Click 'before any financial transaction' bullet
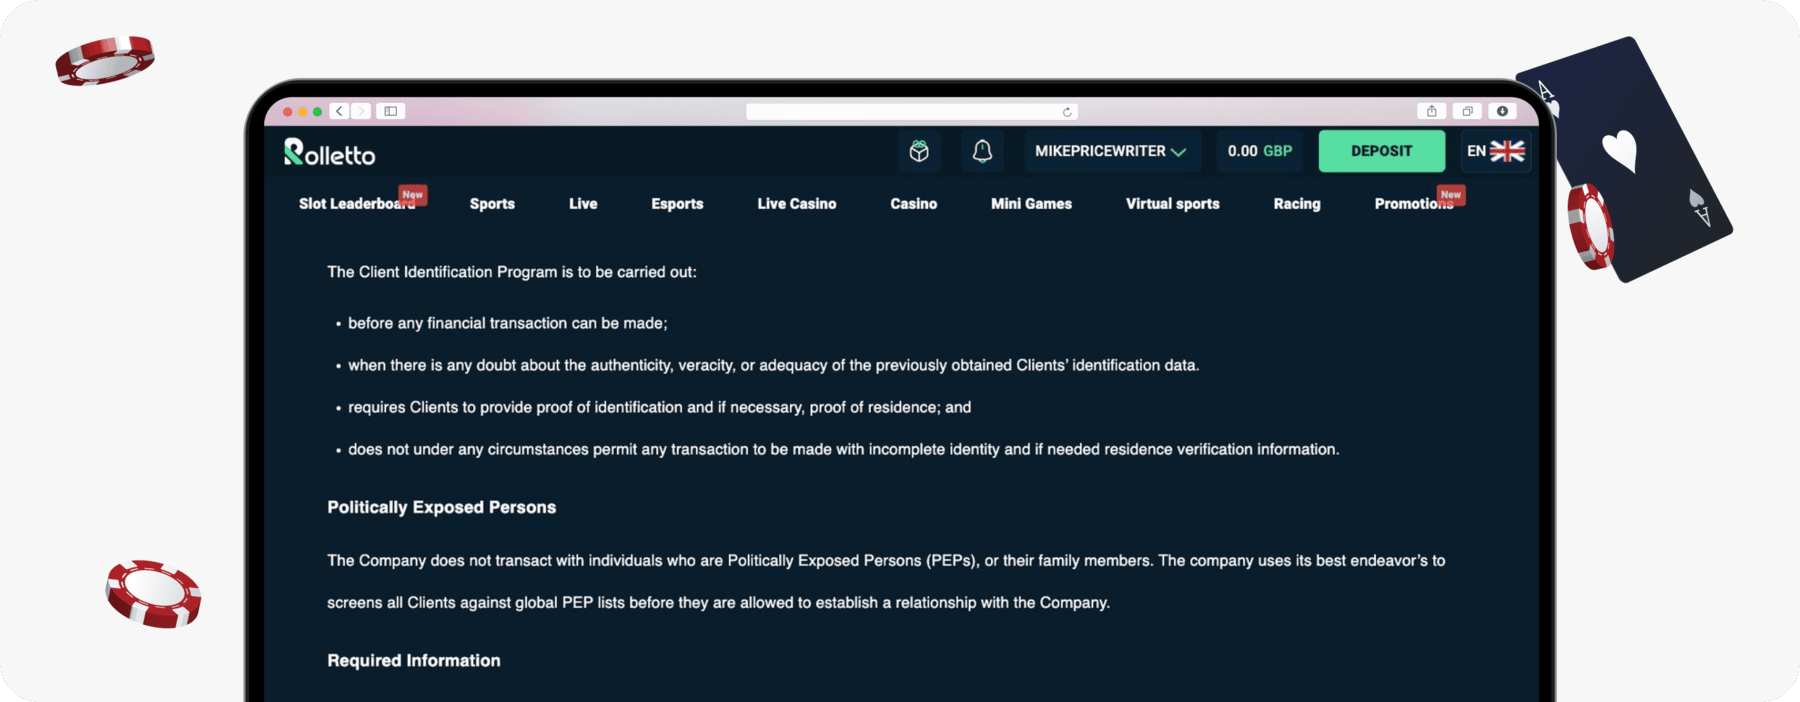 (507, 323)
